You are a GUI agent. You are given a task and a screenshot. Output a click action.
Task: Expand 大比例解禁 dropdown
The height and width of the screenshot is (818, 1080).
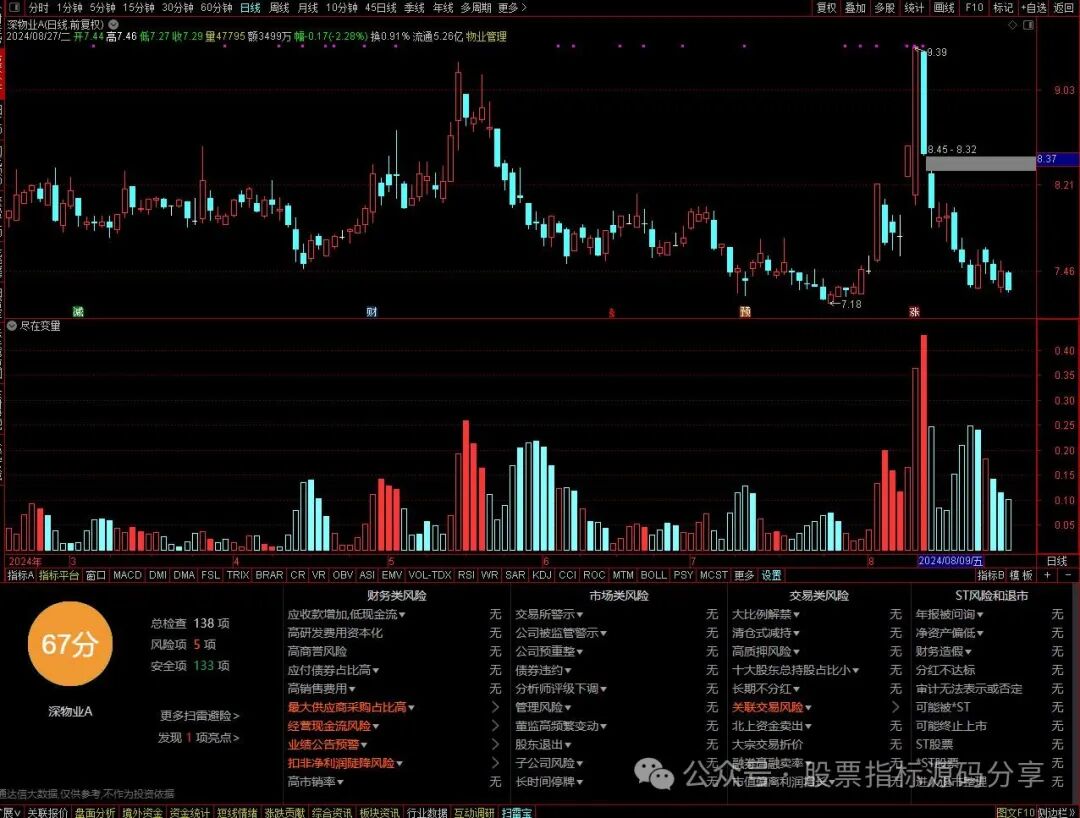(796, 614)
